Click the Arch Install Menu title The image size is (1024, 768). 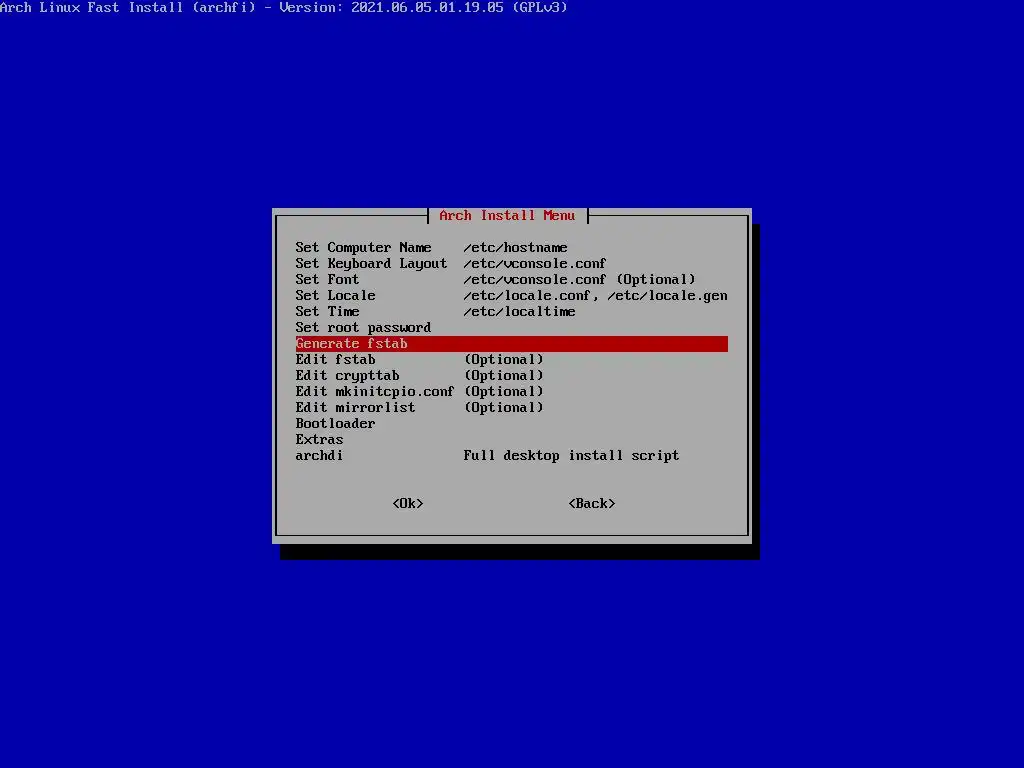507,216
